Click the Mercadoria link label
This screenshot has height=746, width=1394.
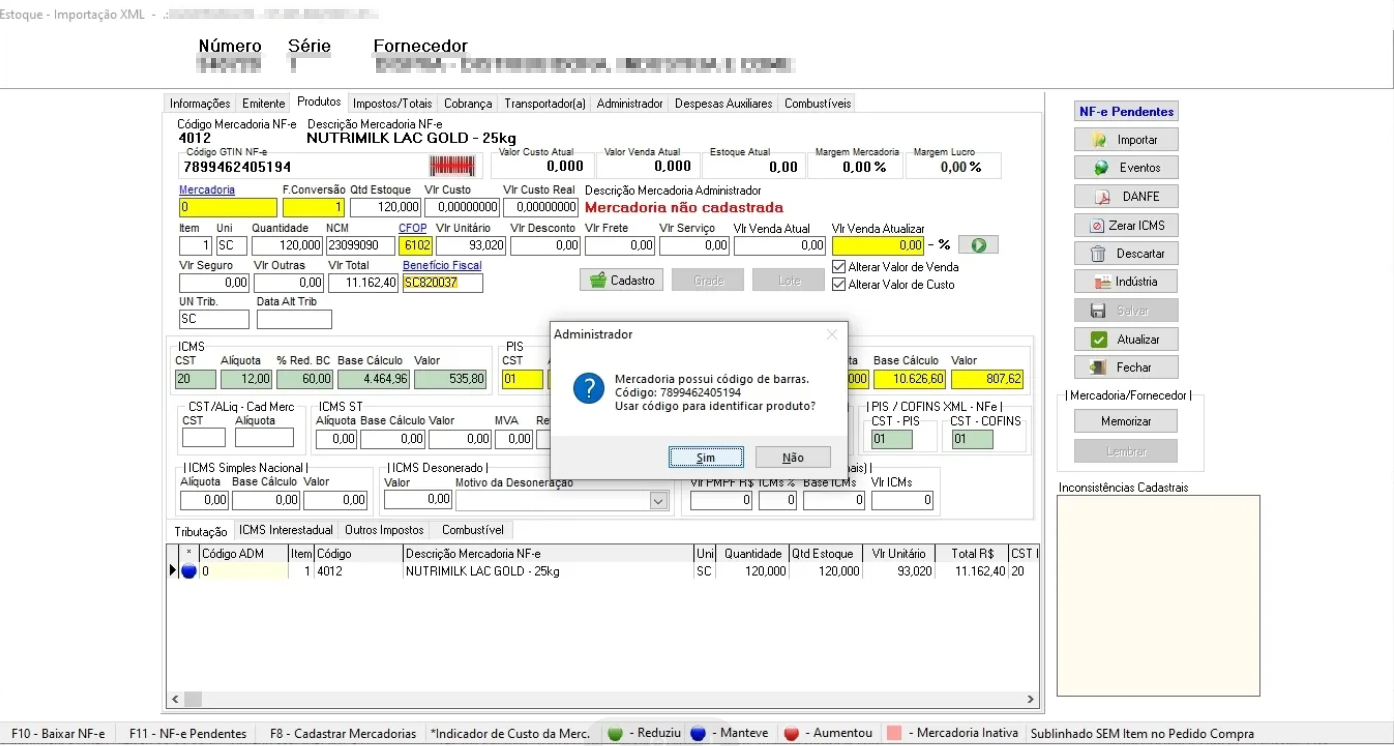tap(207, 190)
